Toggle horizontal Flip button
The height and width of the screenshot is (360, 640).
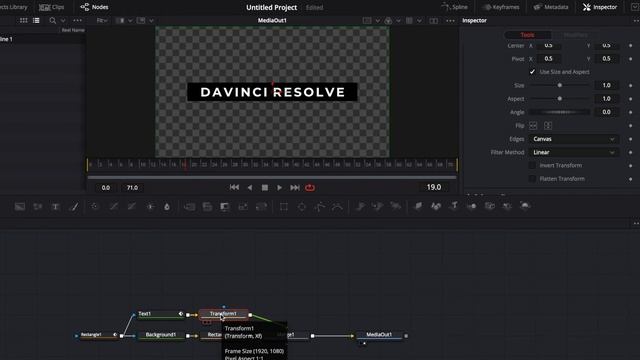[x=533, y=125]
